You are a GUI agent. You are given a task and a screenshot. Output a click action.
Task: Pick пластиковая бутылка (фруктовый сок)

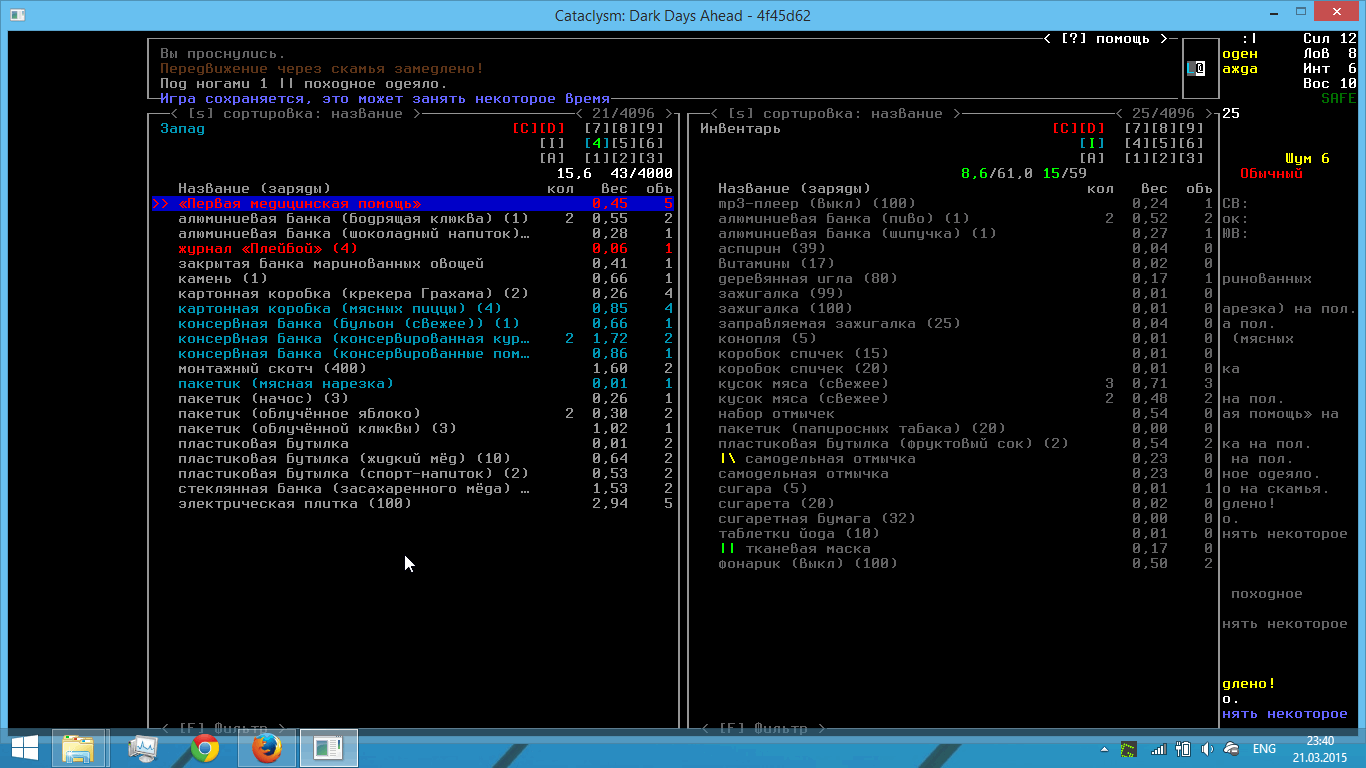(953, 444)
